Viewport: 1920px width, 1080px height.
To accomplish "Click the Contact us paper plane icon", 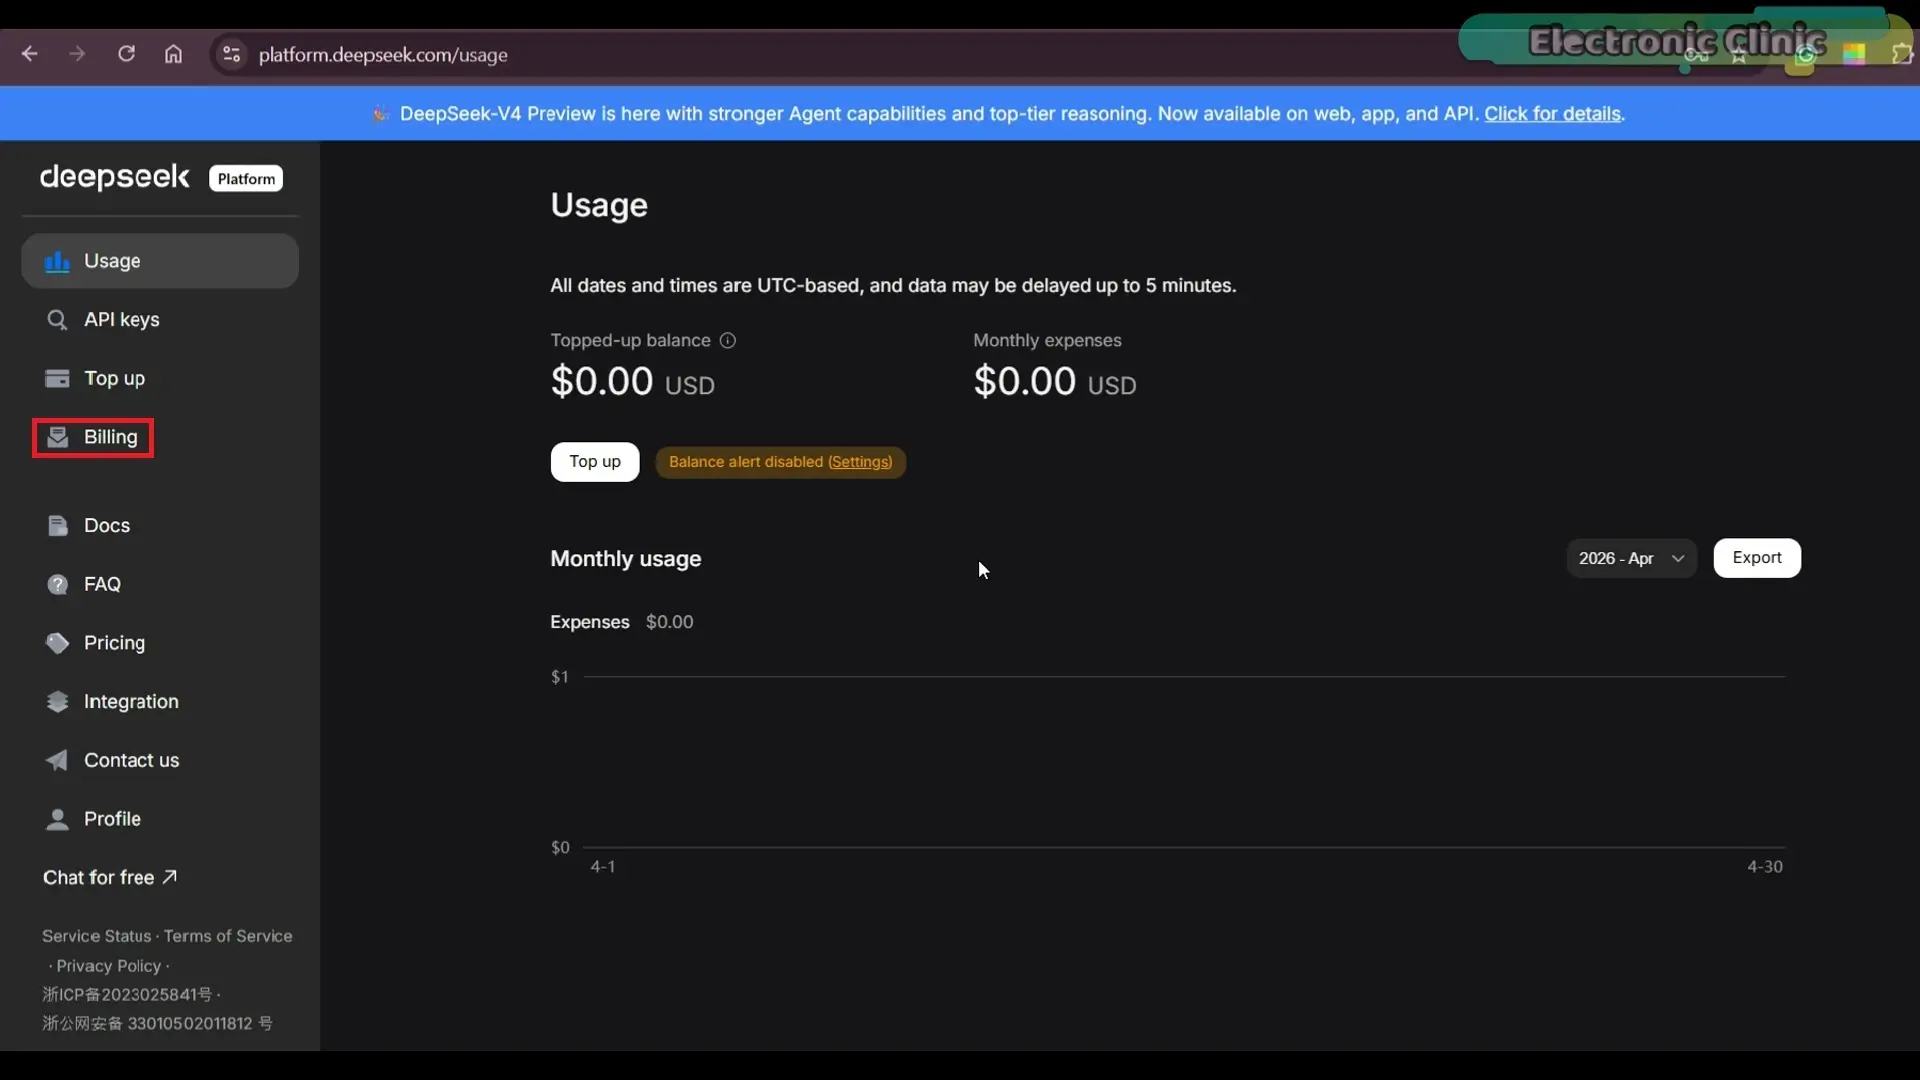I will point(57,760).
